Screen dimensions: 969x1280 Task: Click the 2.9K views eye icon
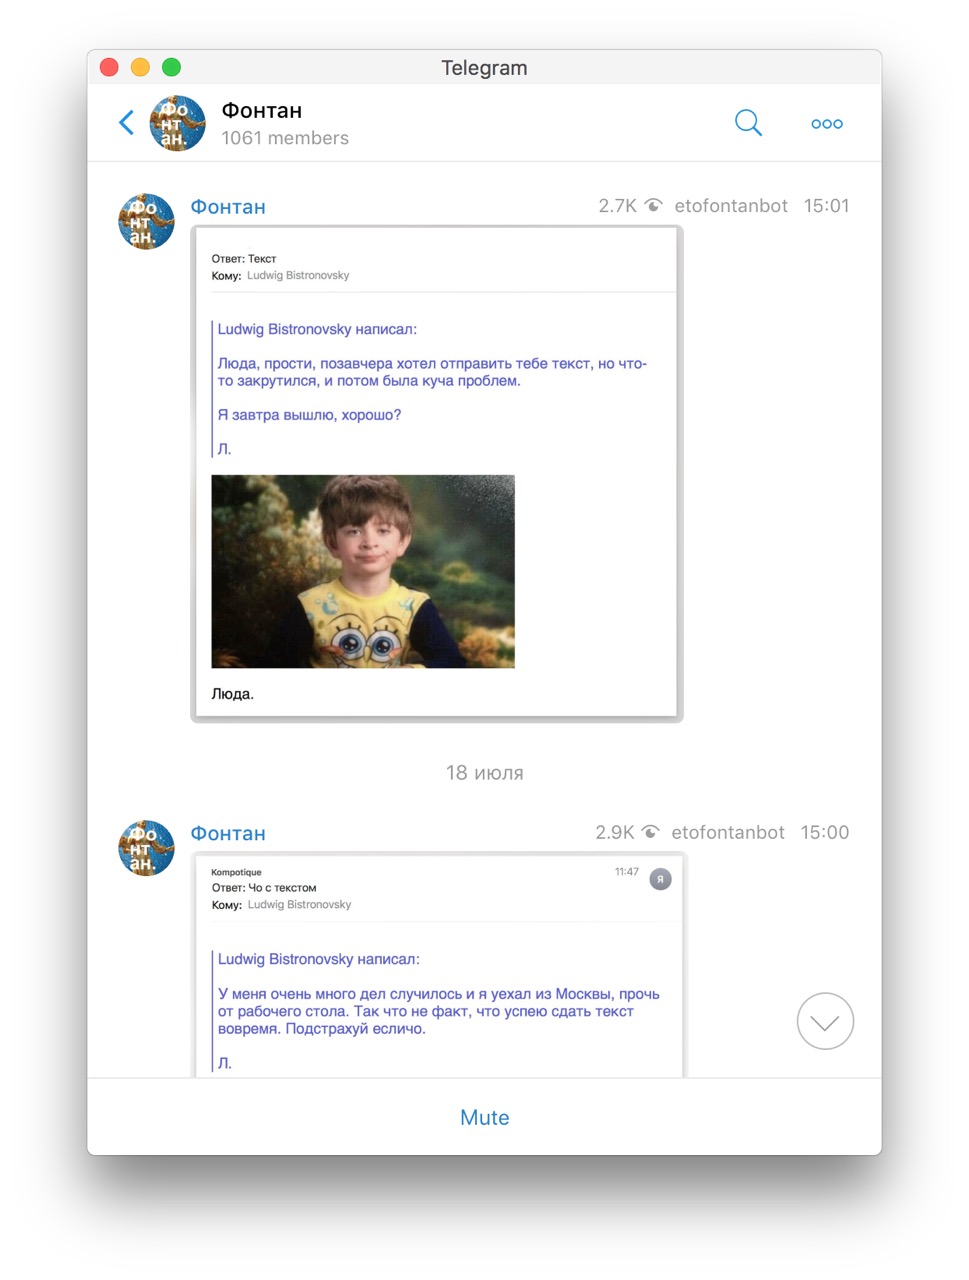(x=650, y=832)
